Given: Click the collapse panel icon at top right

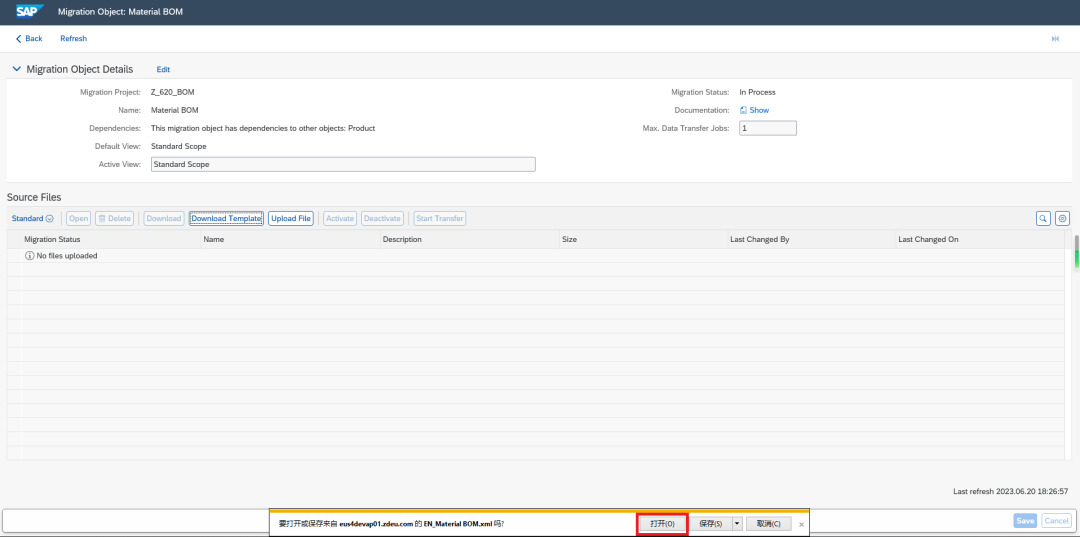Looking at the screenshot, I should point(1055,39).
